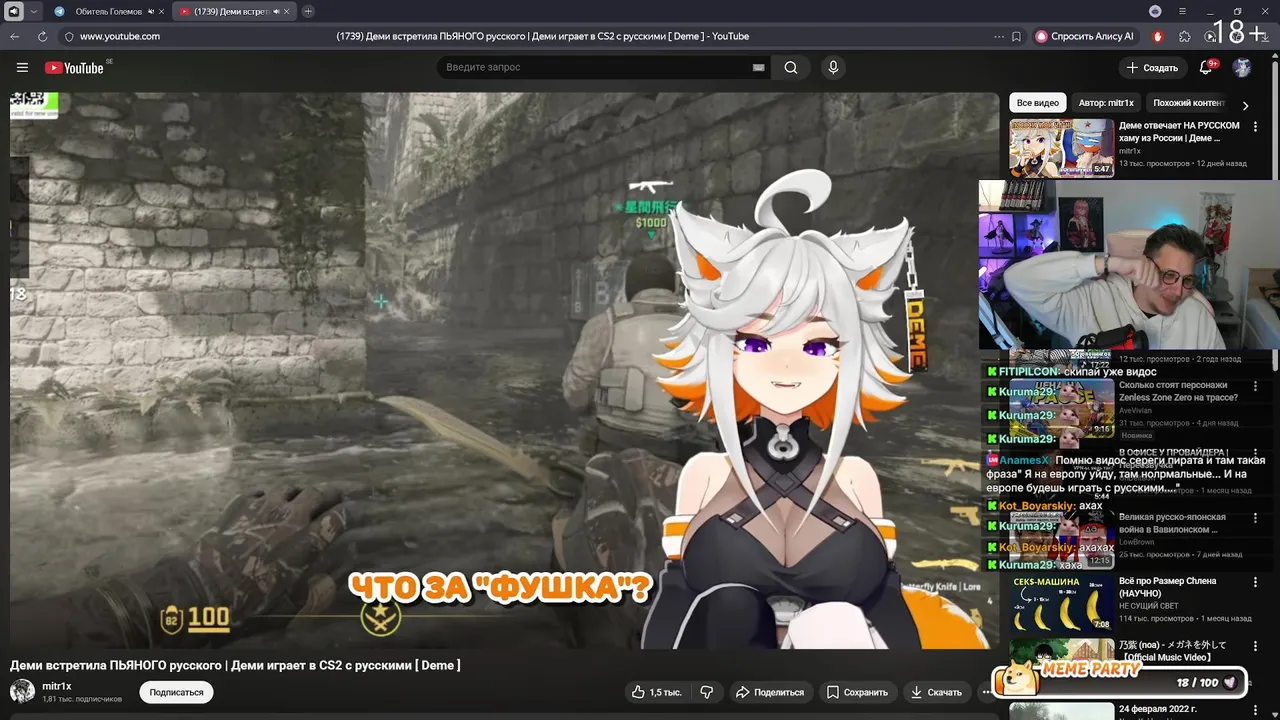Image resolution: width=1280 pixels, height=720 pixels.
Task: Subscribe with the Подписаться button
Action: tap(176, 692)
